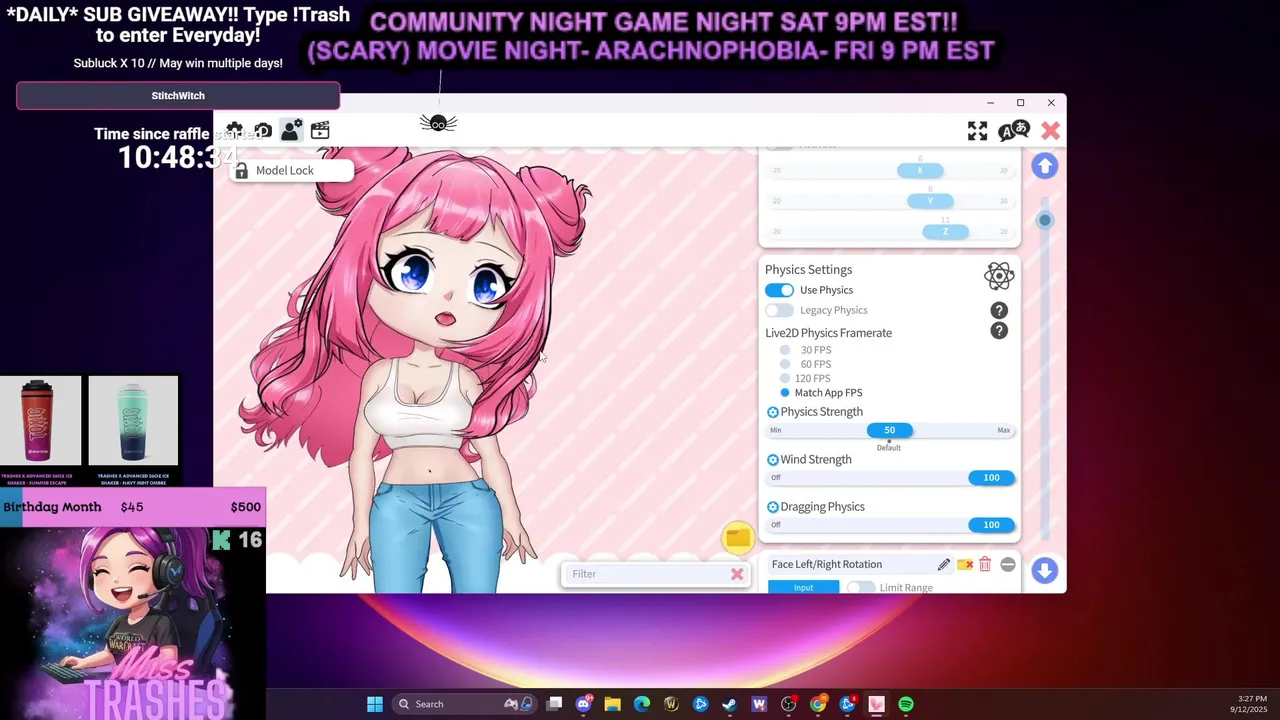This screenshot has width=1280, height=720.
Task: Open the hotkey clapperboard settings icon
Action: 320,131
